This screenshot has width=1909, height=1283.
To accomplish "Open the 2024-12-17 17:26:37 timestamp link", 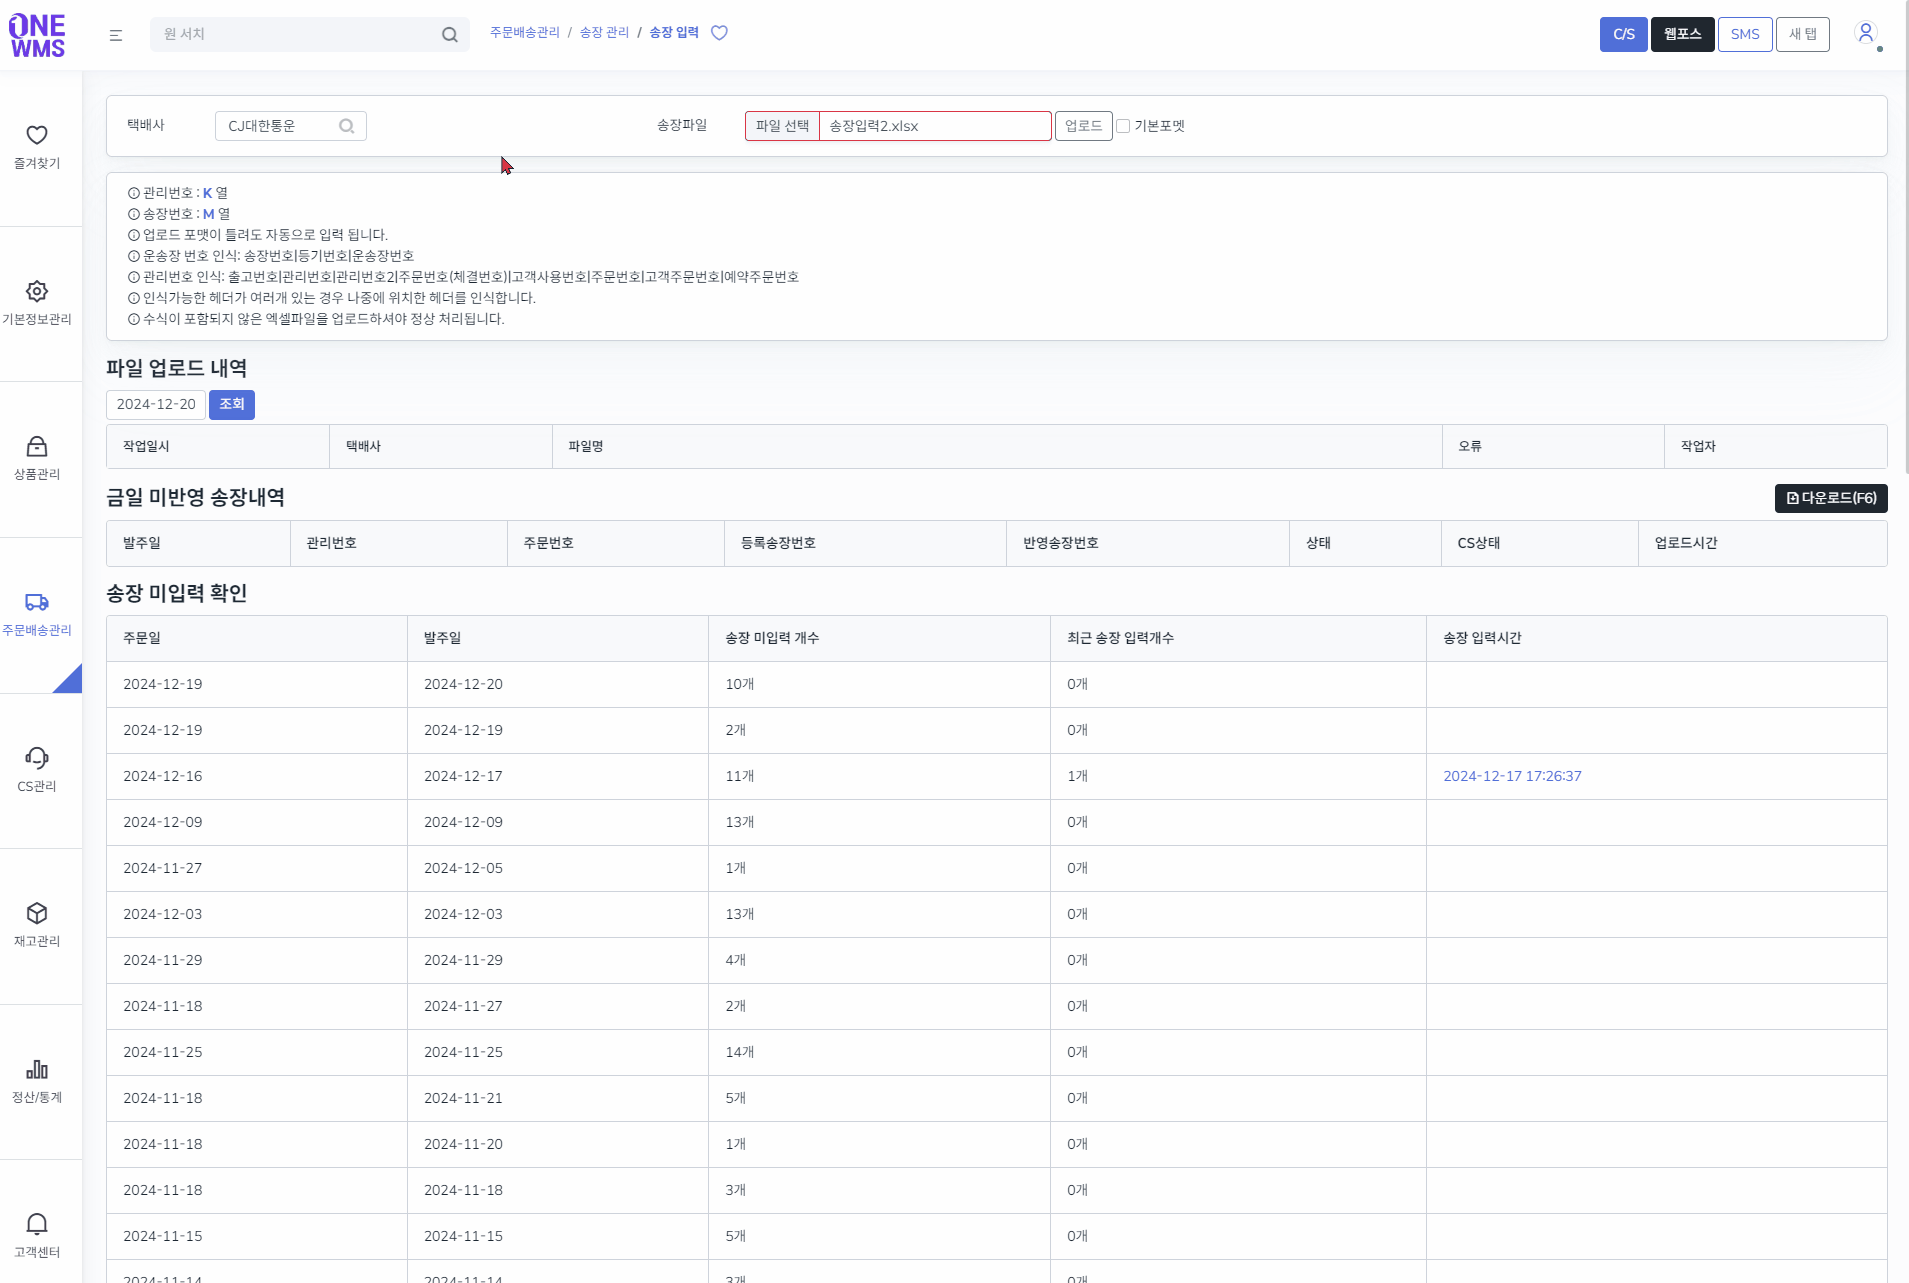I will pyautogui.click(x=1512, y=776).
